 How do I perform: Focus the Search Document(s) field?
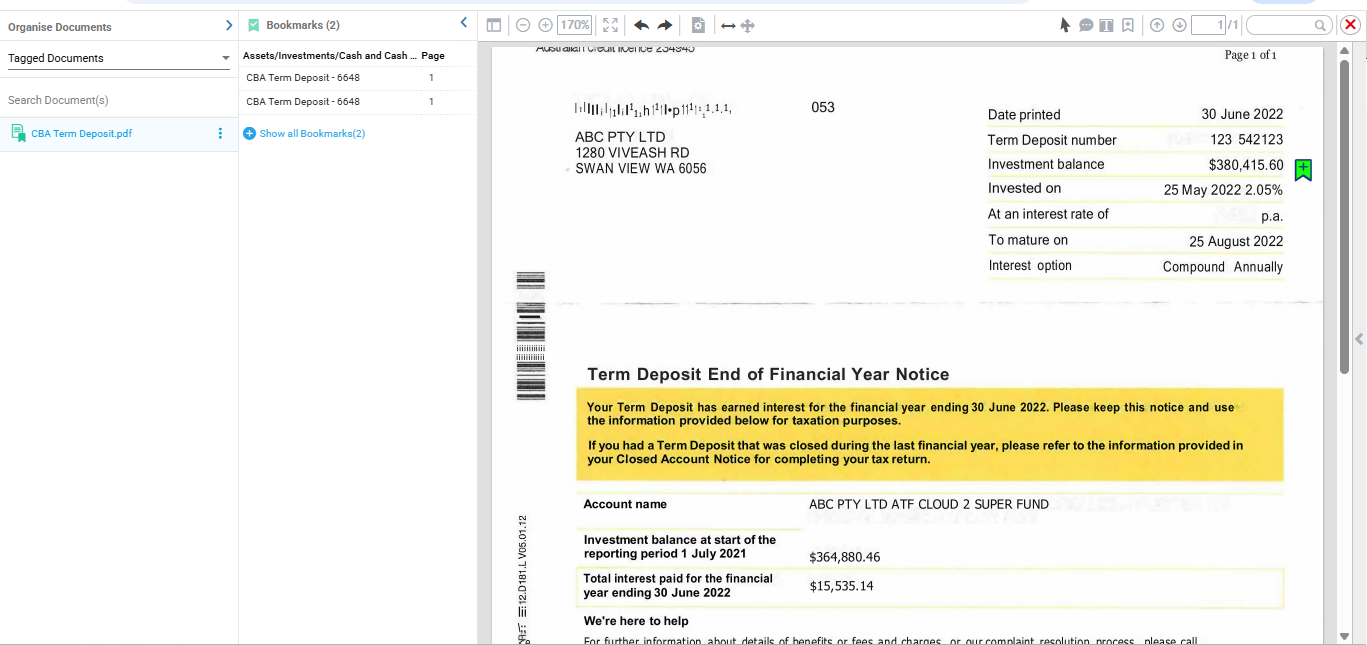coord(119,100)
